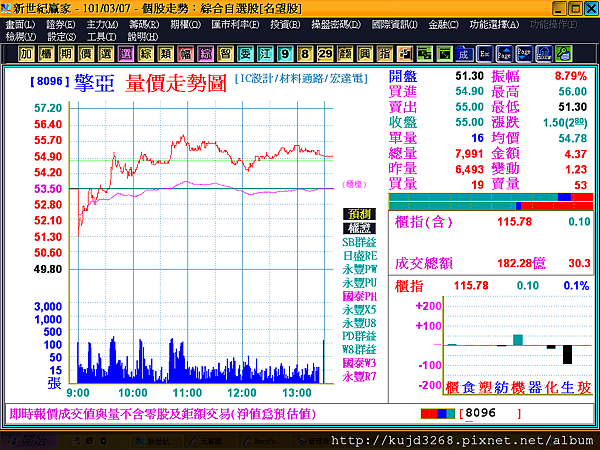Select the 永豐R7 warrant link
The height and width of the screenshot is (450, 600).
[x=359, y=377]
